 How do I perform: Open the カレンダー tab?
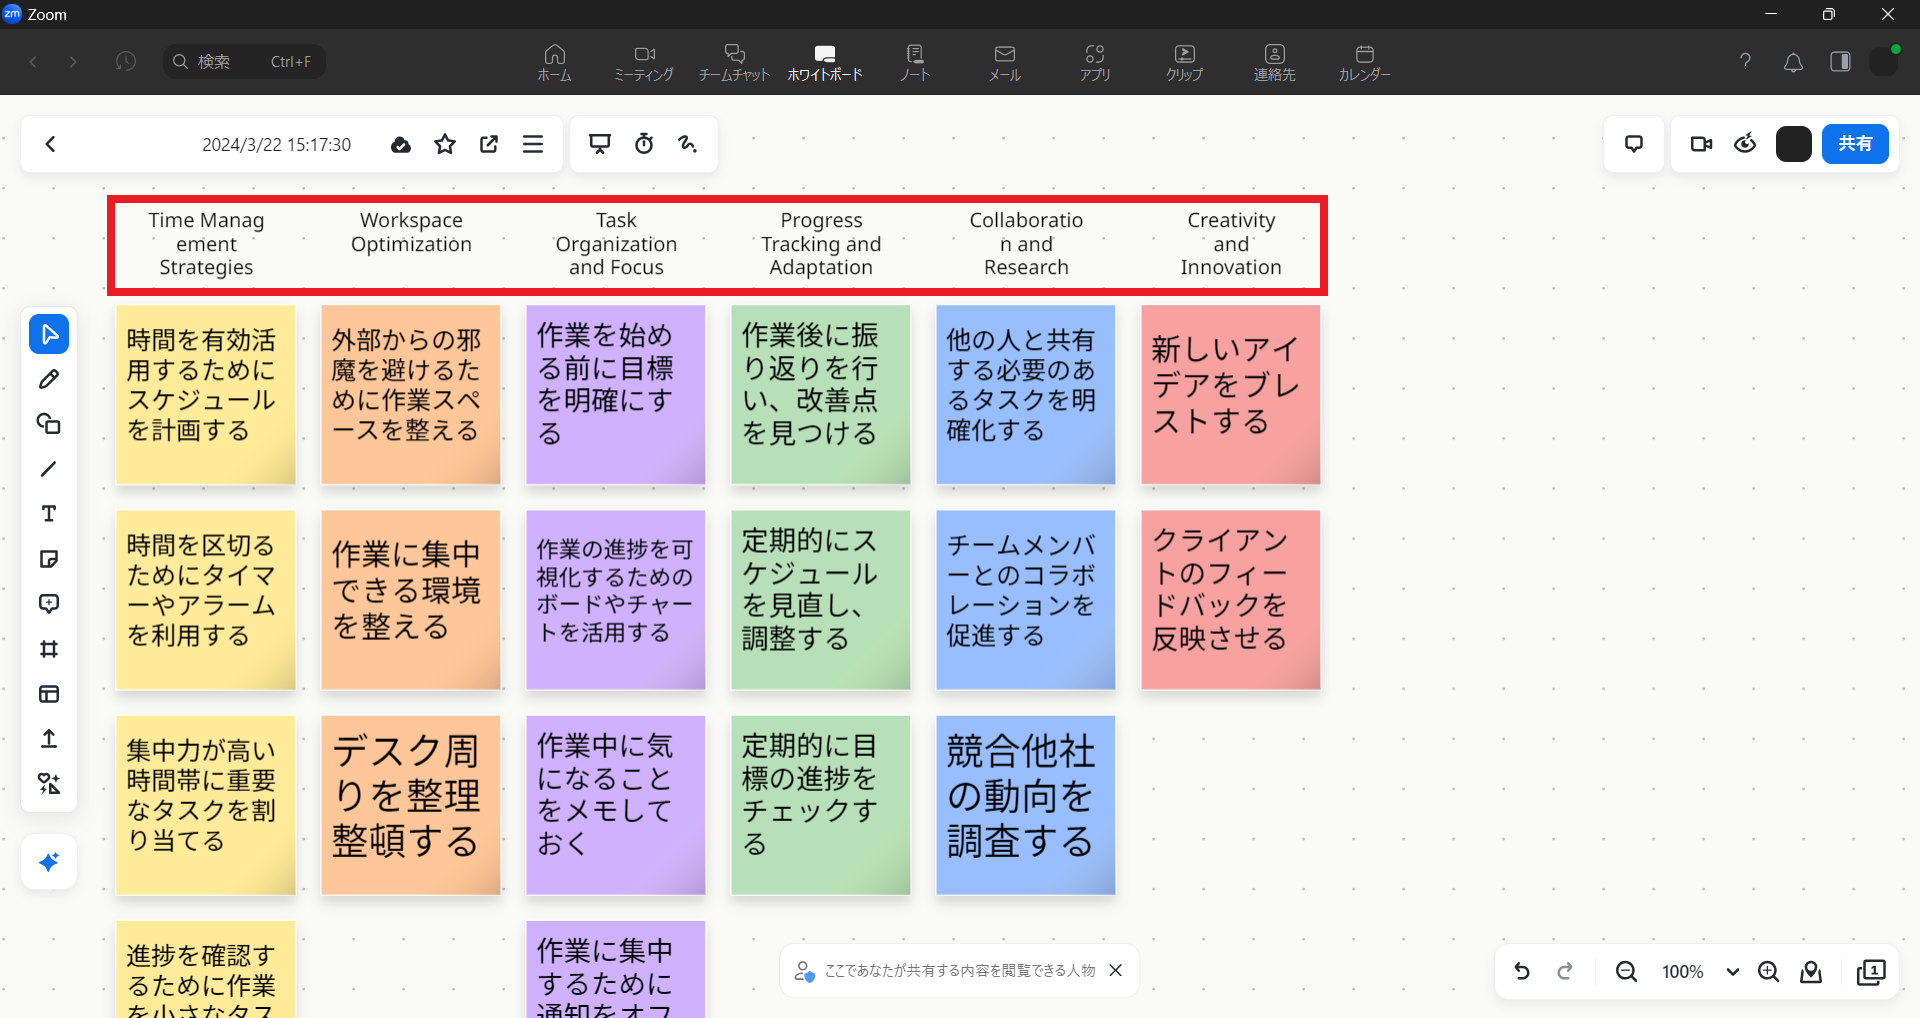point(1364,62)
